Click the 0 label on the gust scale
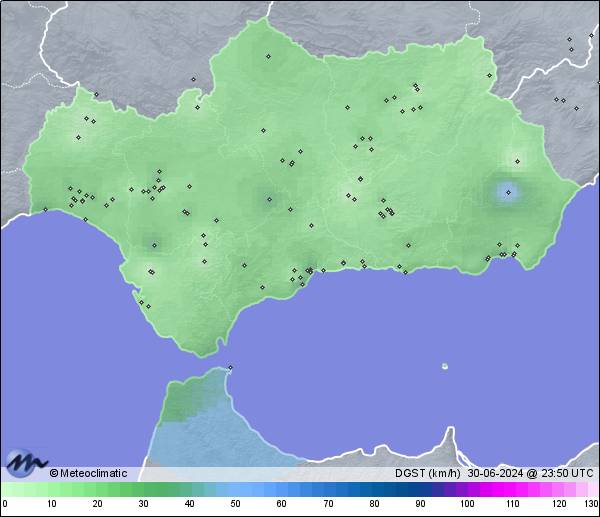The image size is (600, 517). pos(5,504)
